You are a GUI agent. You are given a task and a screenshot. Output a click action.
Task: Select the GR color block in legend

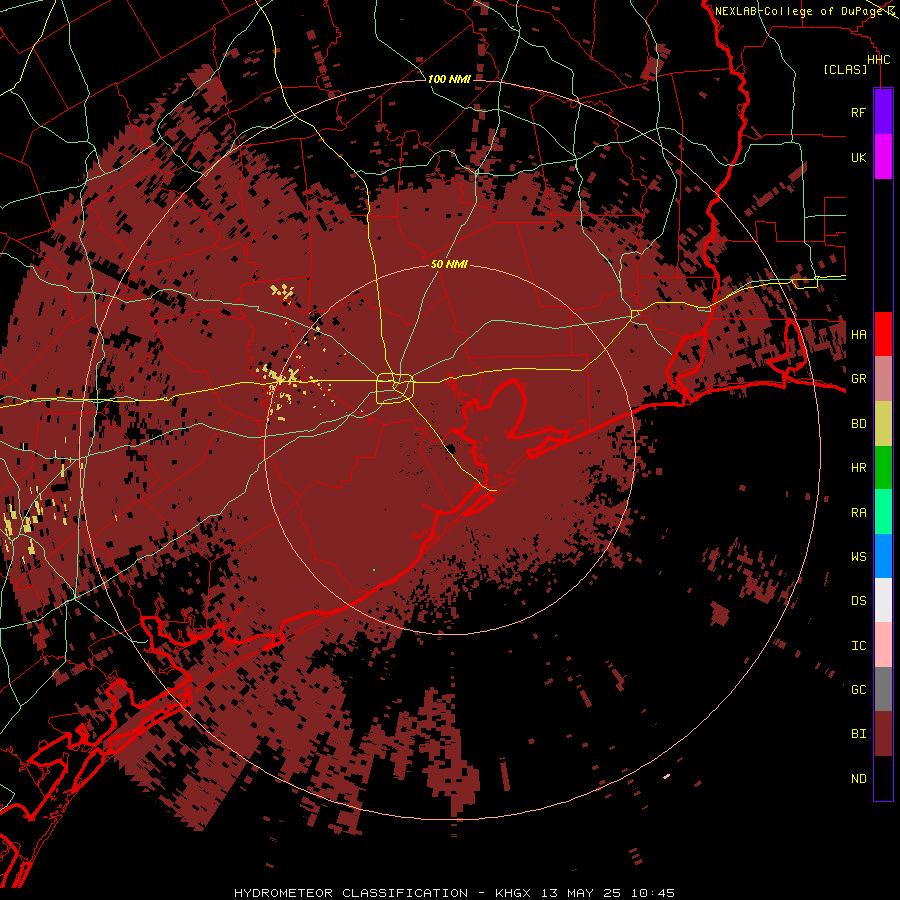pyautogui.click(x=883, y=378)
